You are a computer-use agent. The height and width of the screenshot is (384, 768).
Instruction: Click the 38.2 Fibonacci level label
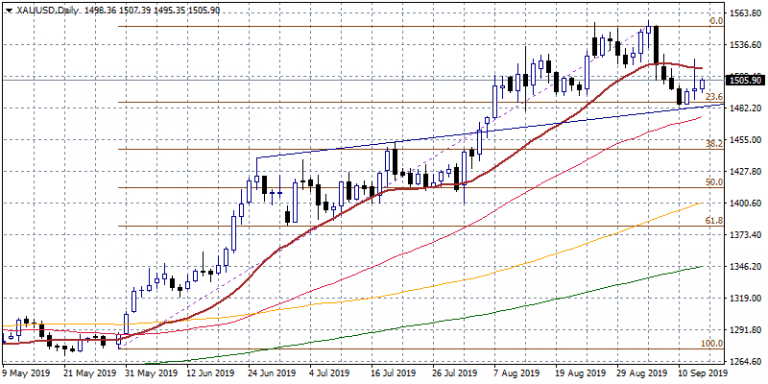tap(715, 144)
